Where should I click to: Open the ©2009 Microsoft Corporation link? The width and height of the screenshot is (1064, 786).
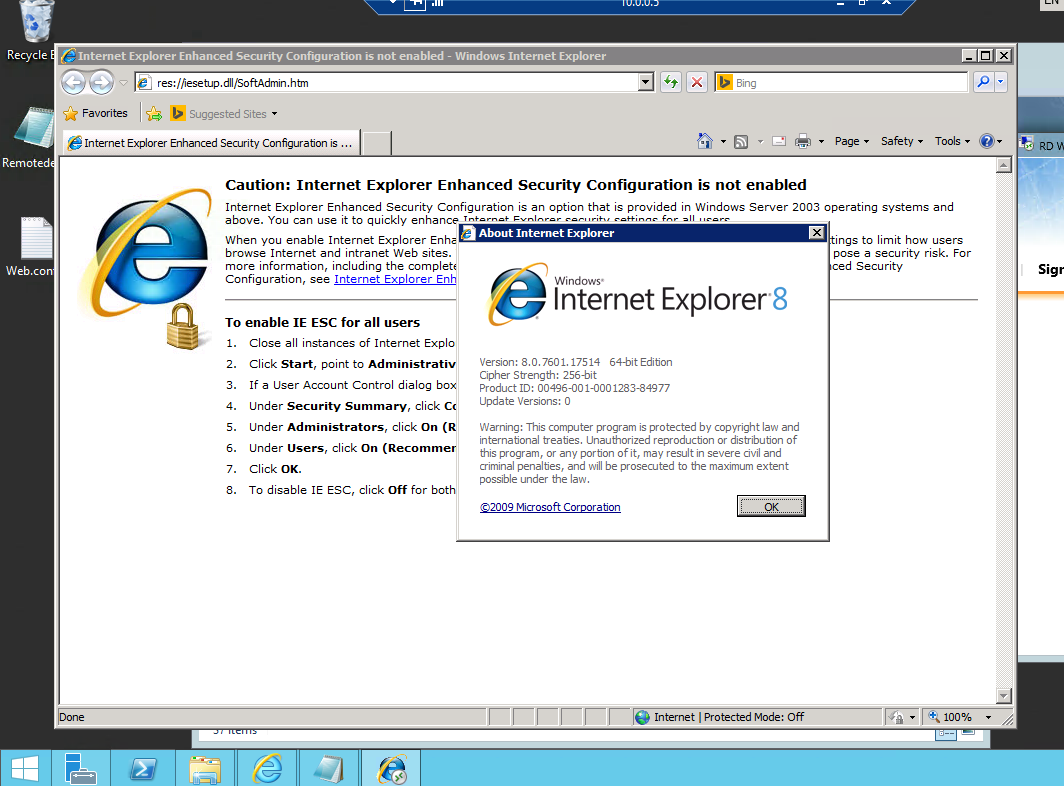(x=550, y=507)
